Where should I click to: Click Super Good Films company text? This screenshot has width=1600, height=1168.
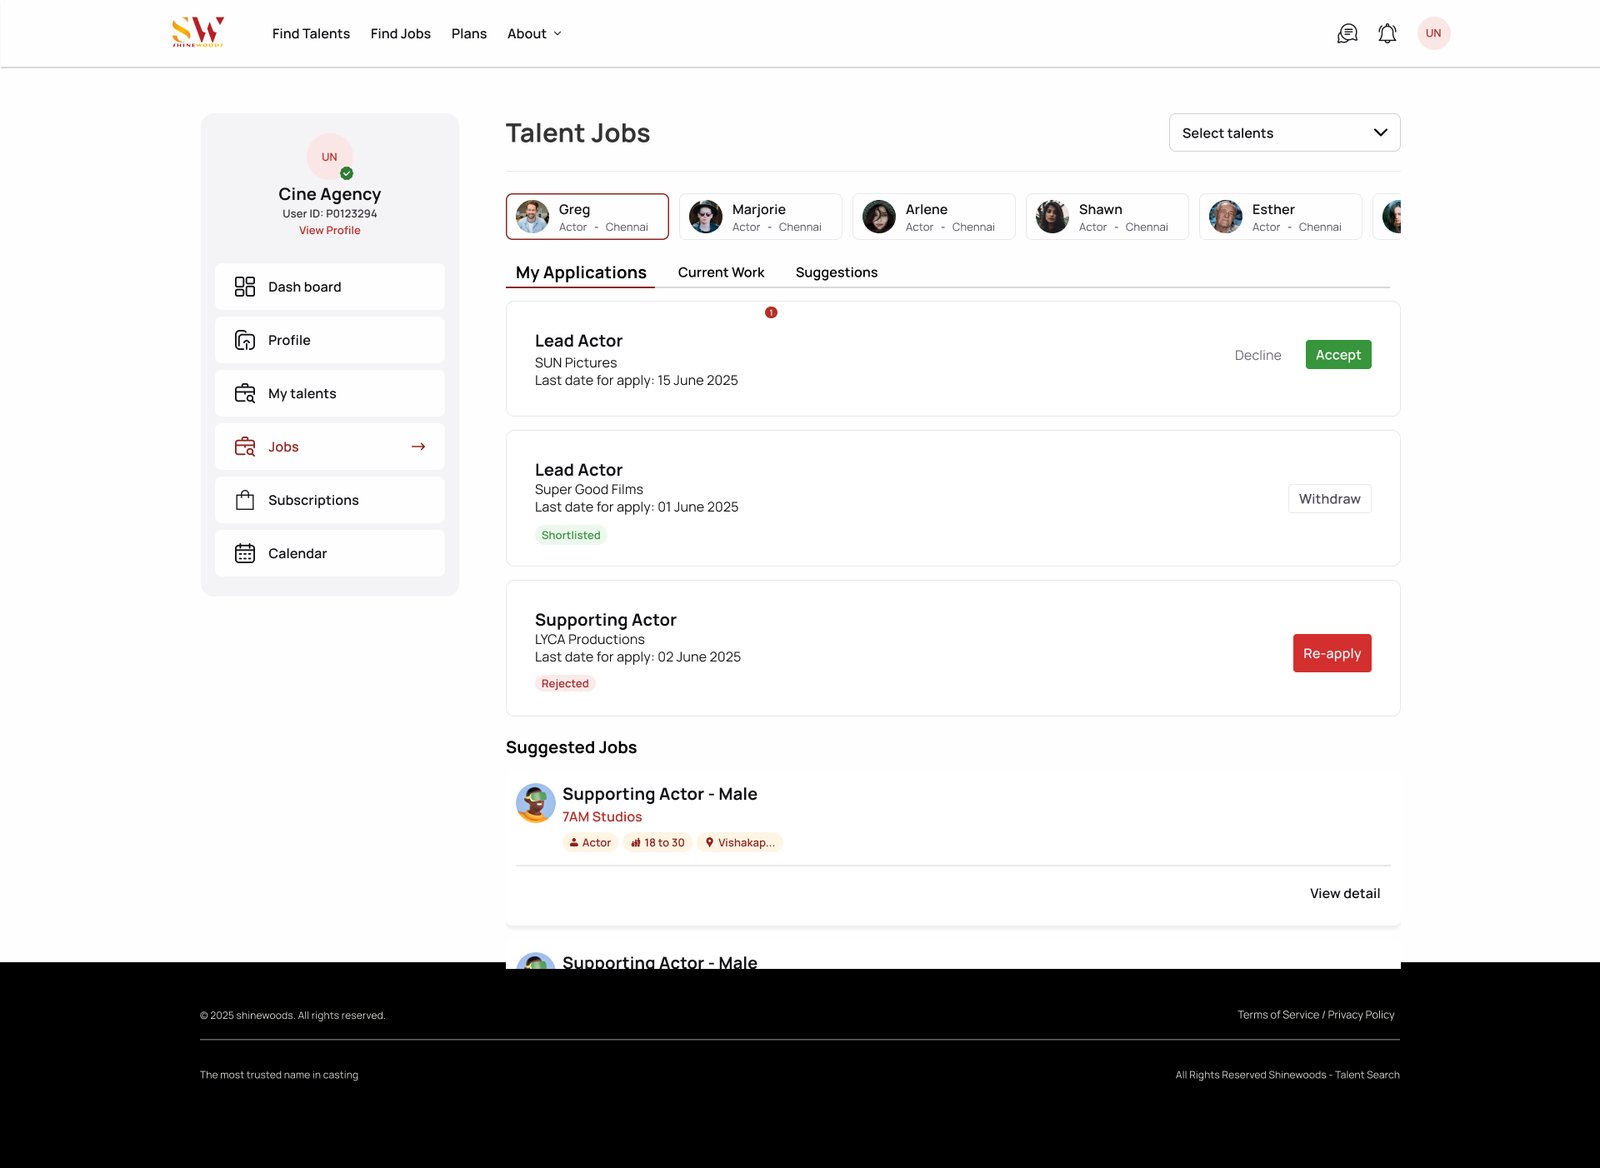[589, 489]
